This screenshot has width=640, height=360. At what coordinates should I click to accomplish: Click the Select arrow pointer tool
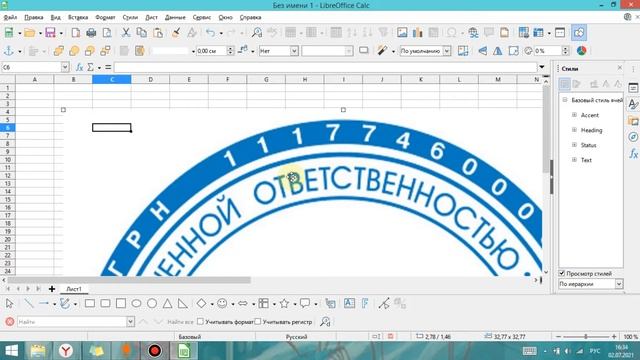(9, 303)
